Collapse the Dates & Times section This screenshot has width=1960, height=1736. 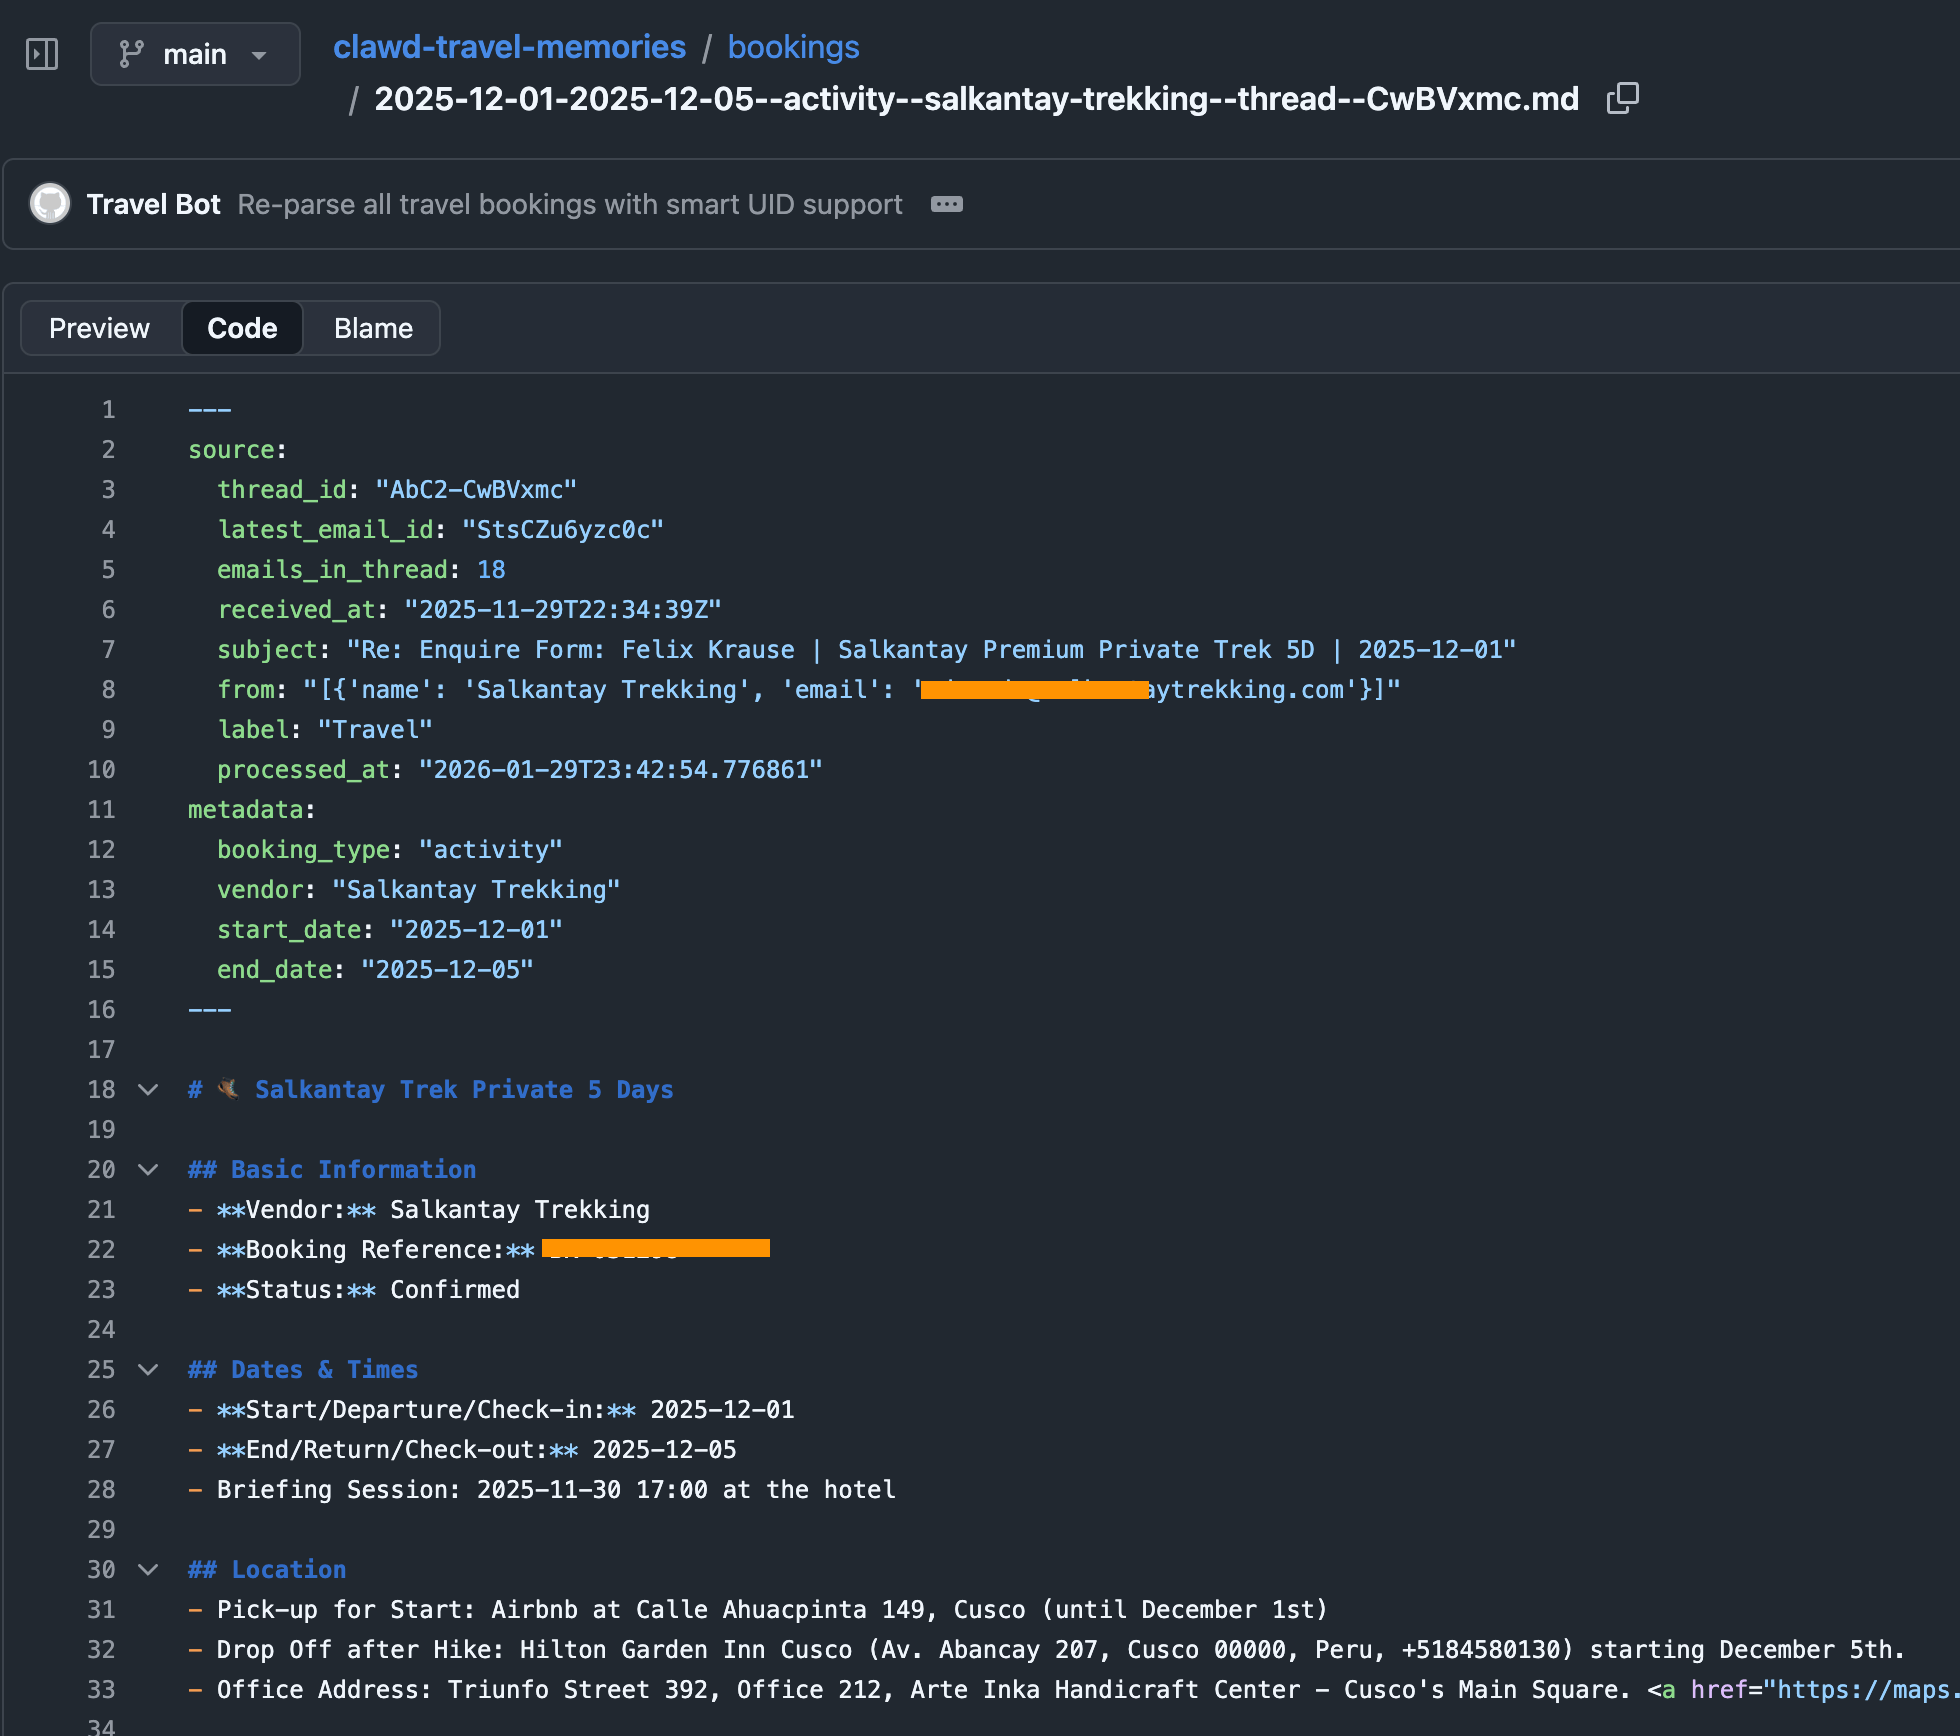point(148,1370)
